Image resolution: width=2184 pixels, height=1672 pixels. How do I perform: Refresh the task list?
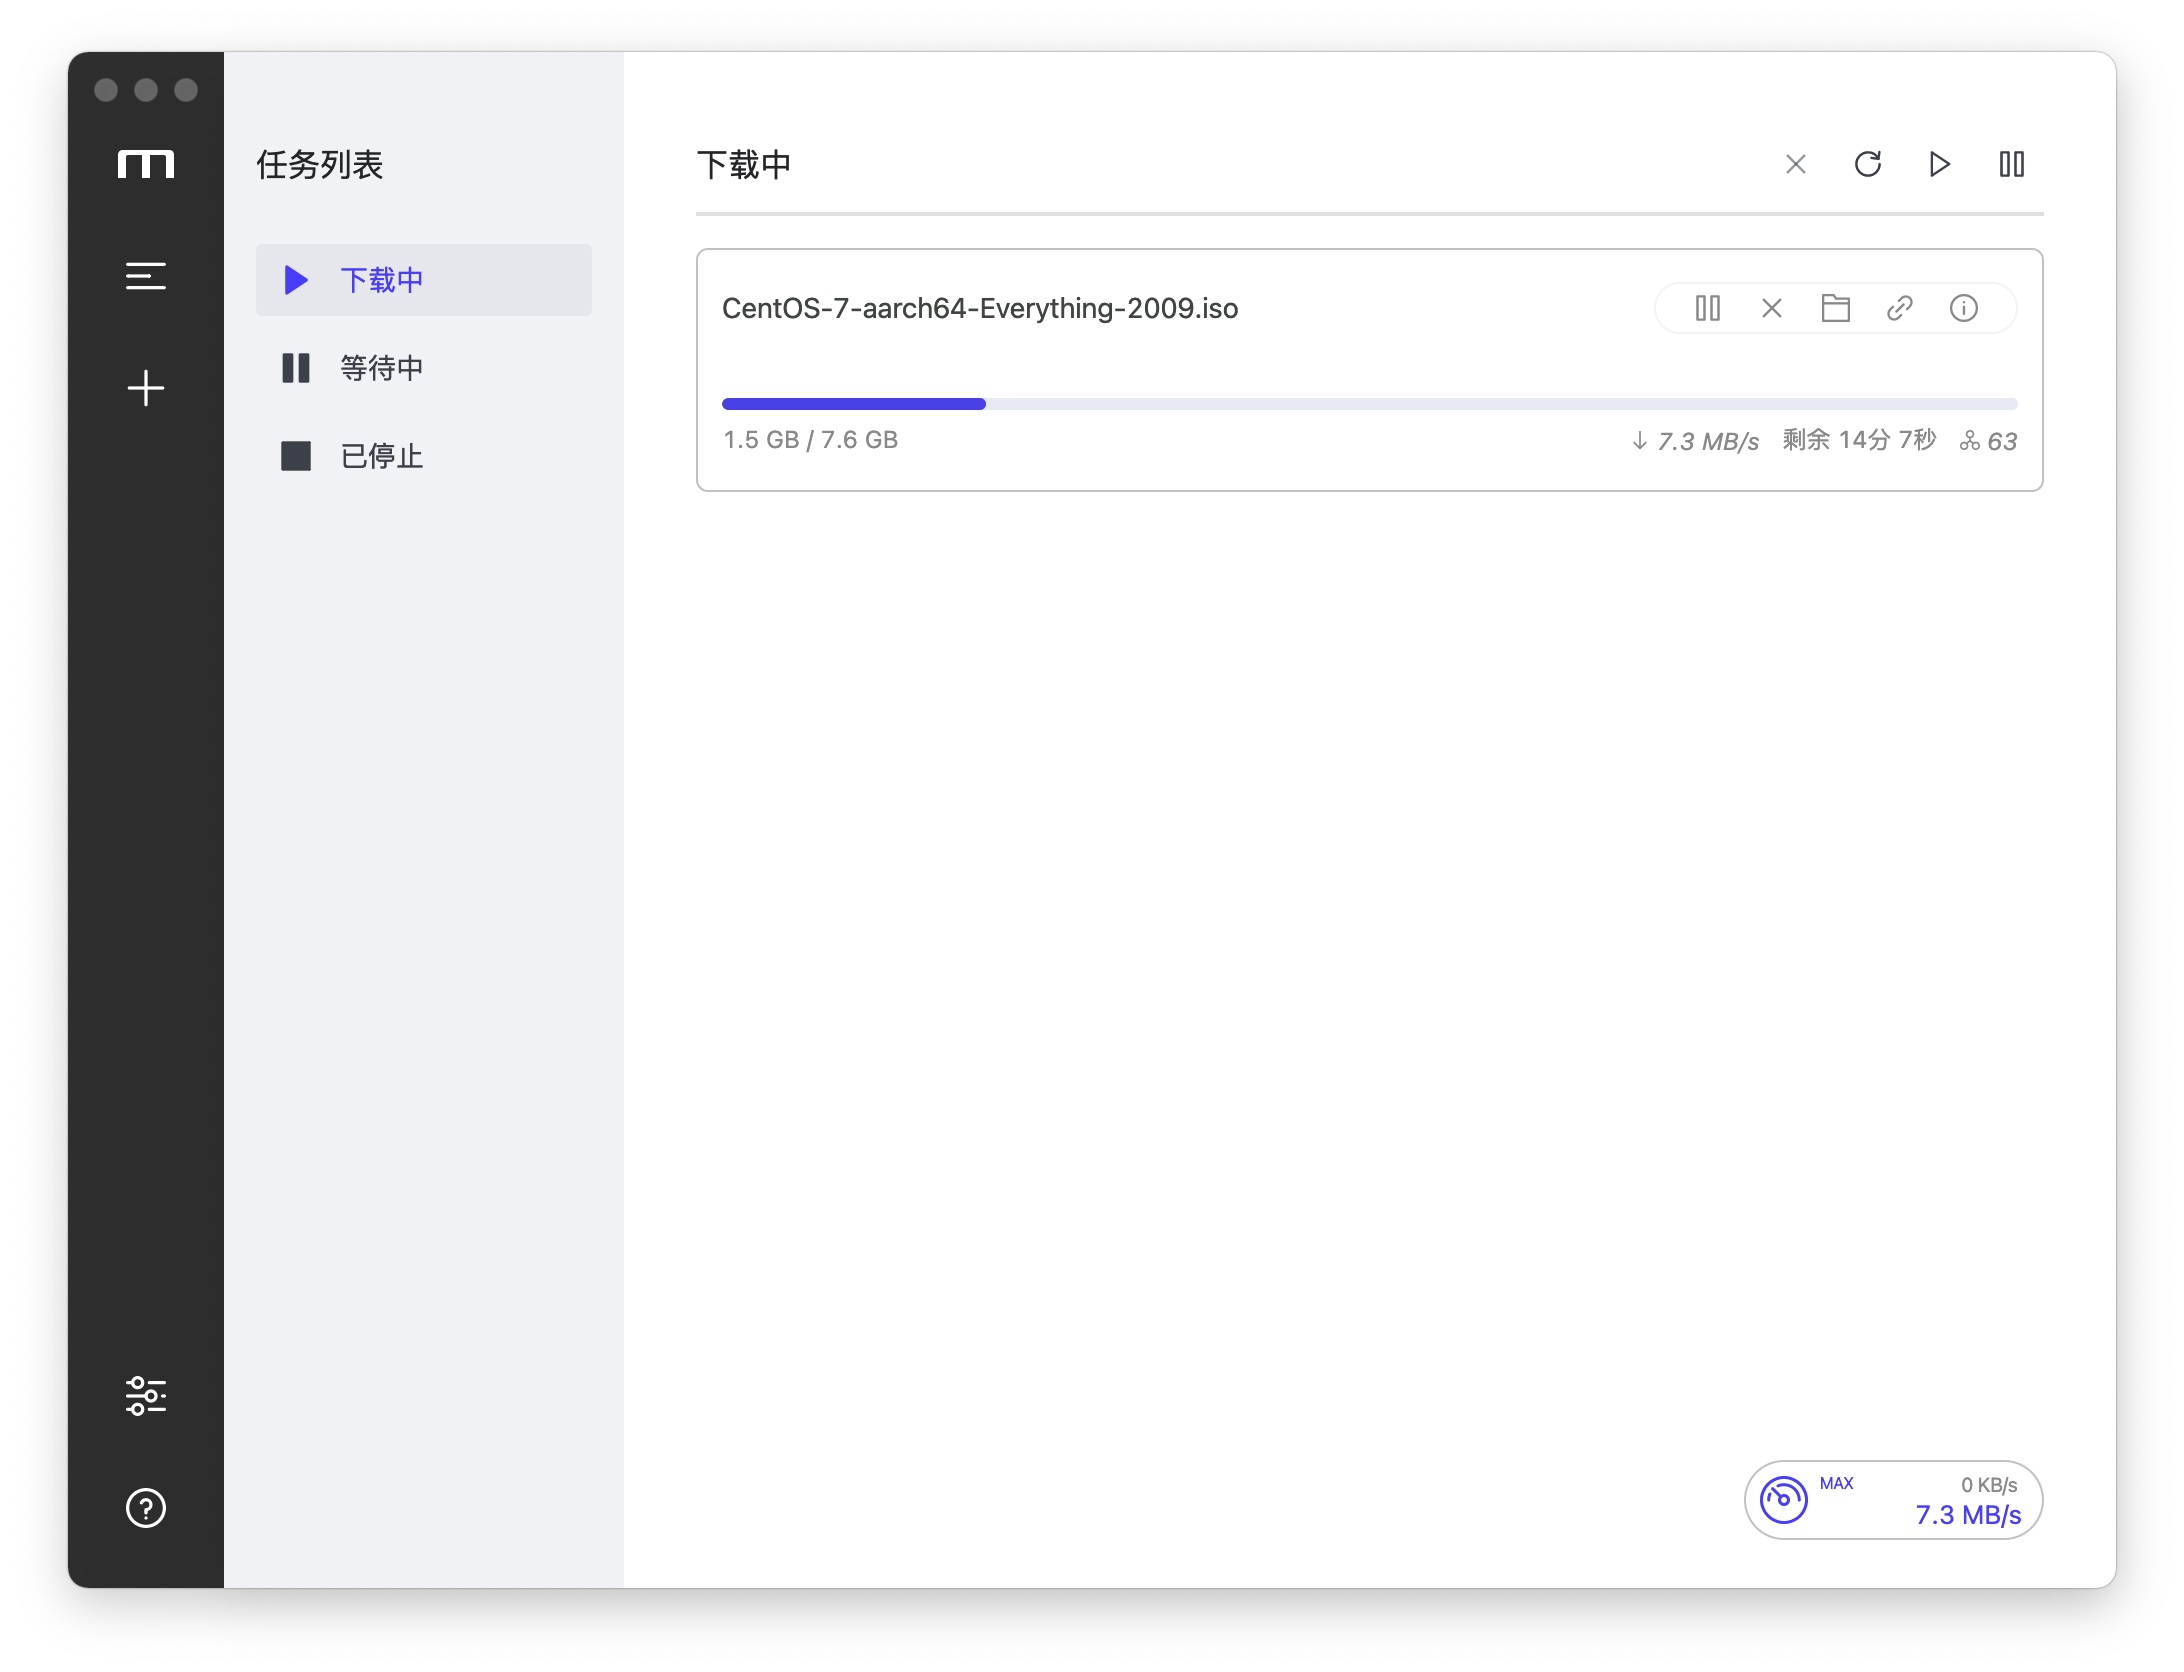[1868, 164]
